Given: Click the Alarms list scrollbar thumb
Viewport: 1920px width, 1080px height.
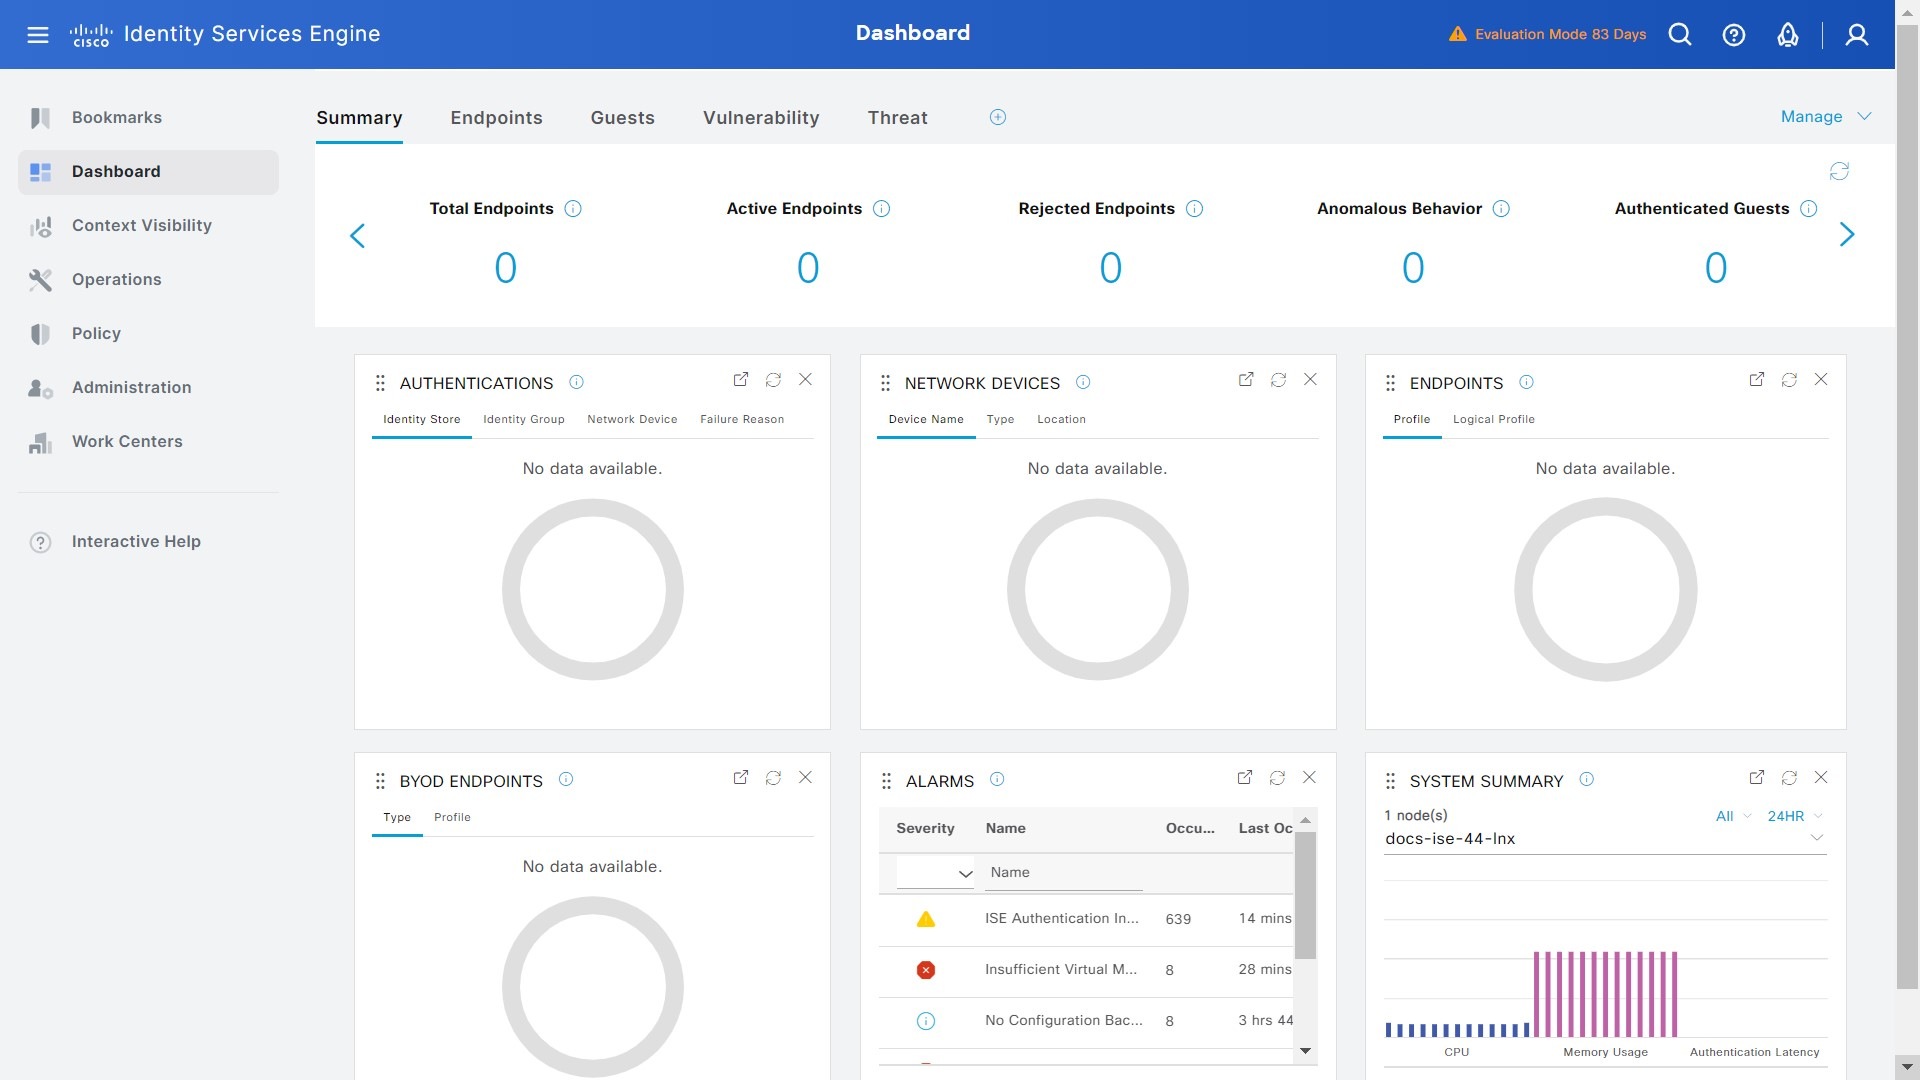Looking at the screenshot, I should click(1305, 895).
